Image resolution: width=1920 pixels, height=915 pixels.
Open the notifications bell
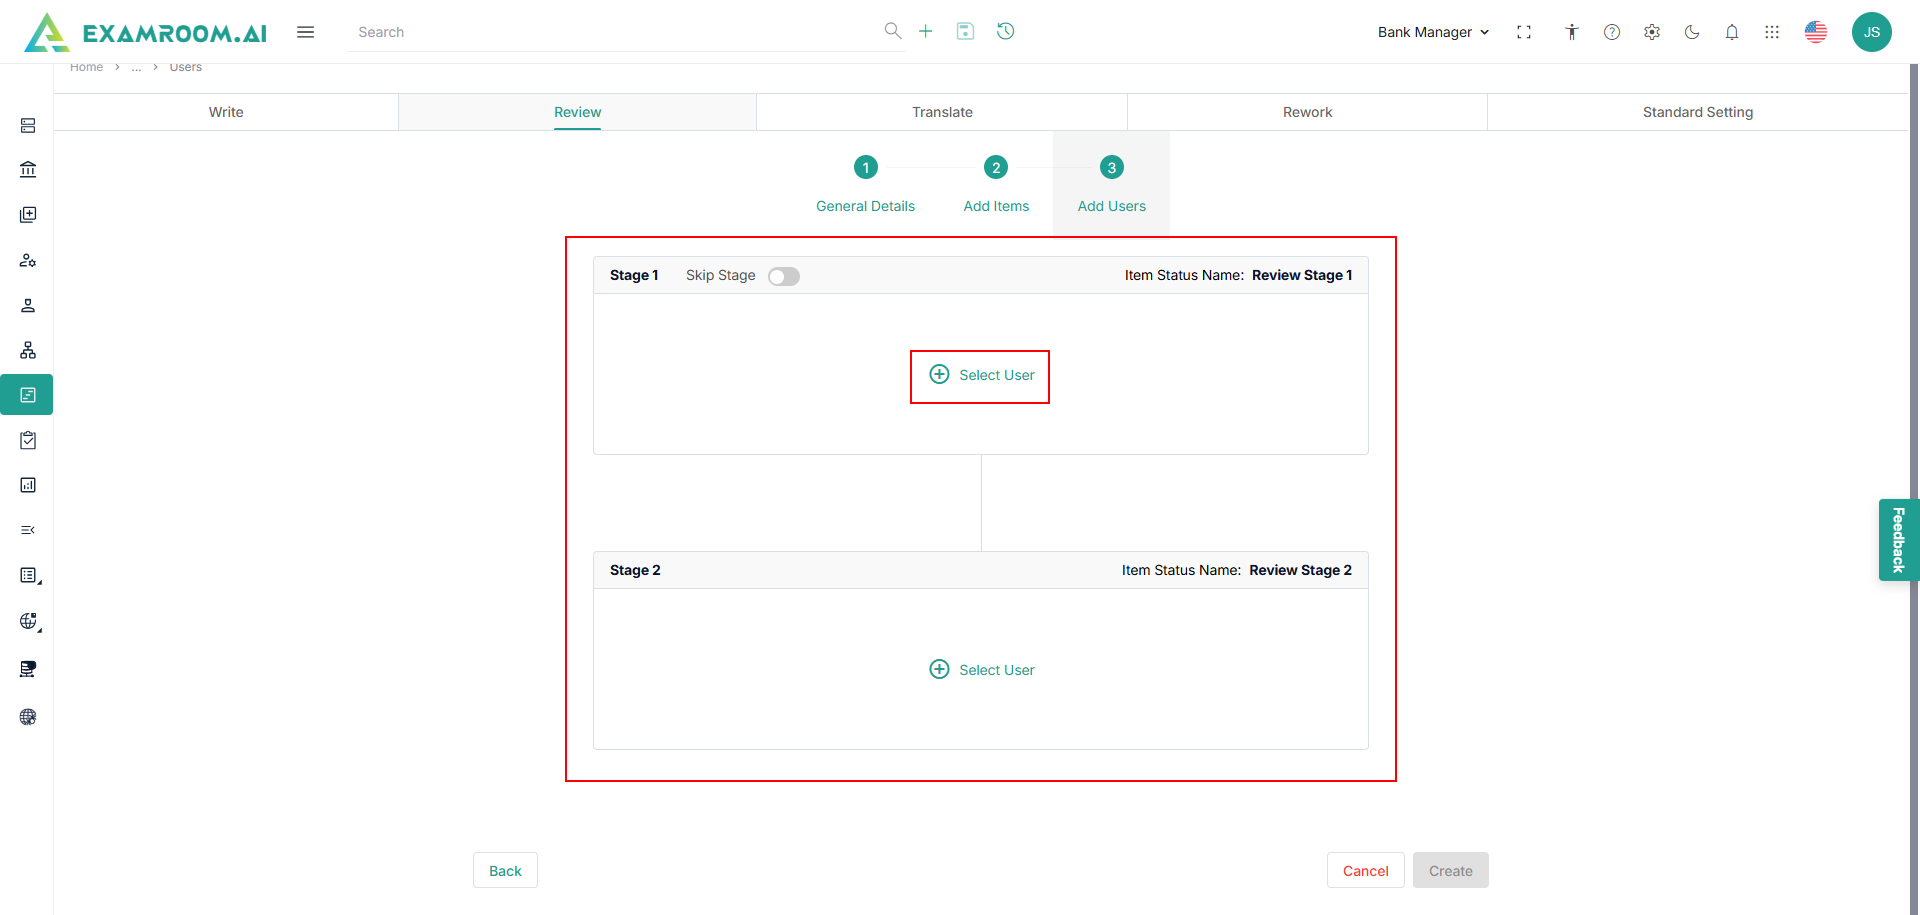(x=1732, y=32)
